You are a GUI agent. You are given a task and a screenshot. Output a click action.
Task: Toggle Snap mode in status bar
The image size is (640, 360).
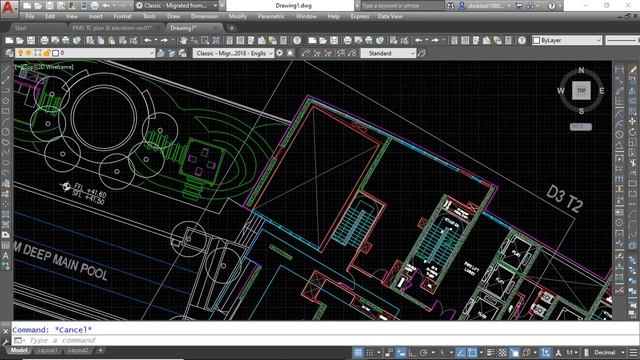coord(370,352)
